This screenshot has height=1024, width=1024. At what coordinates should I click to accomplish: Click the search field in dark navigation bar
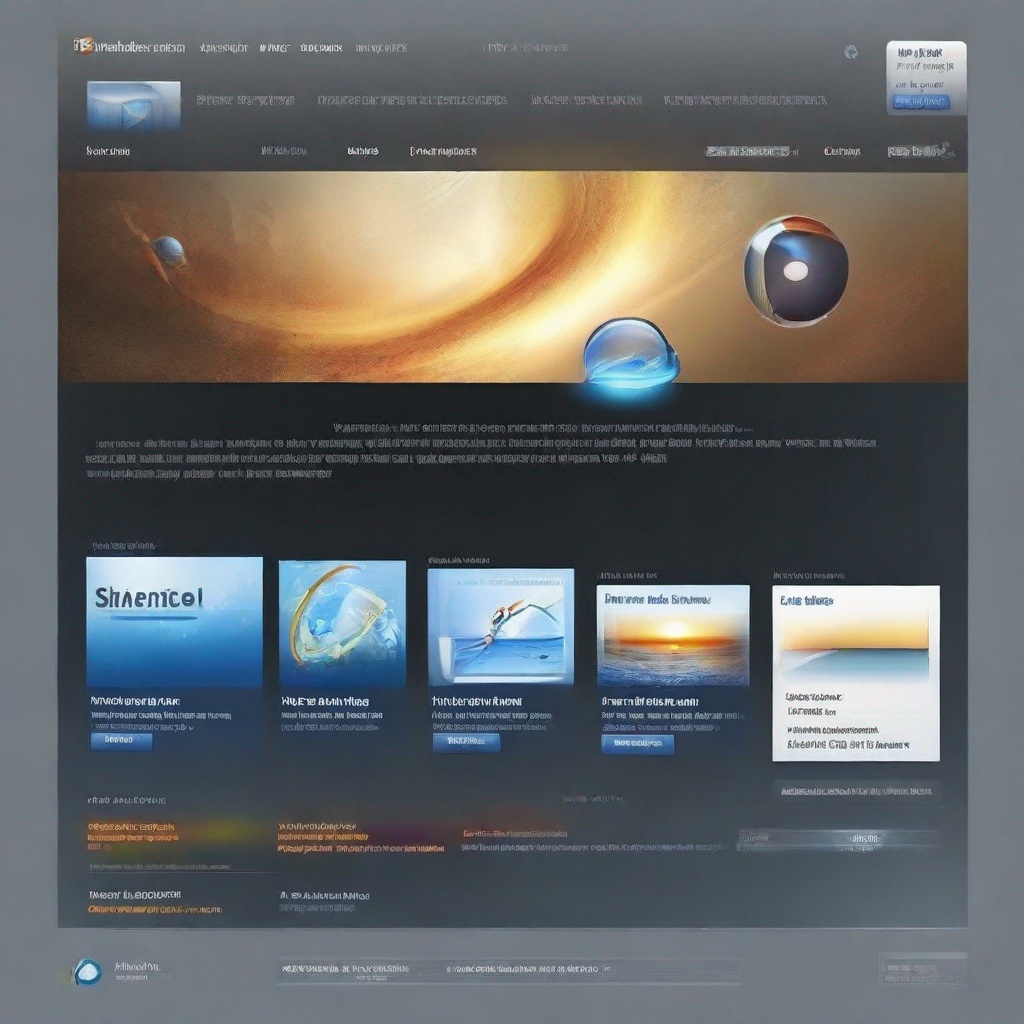(748, 151)
